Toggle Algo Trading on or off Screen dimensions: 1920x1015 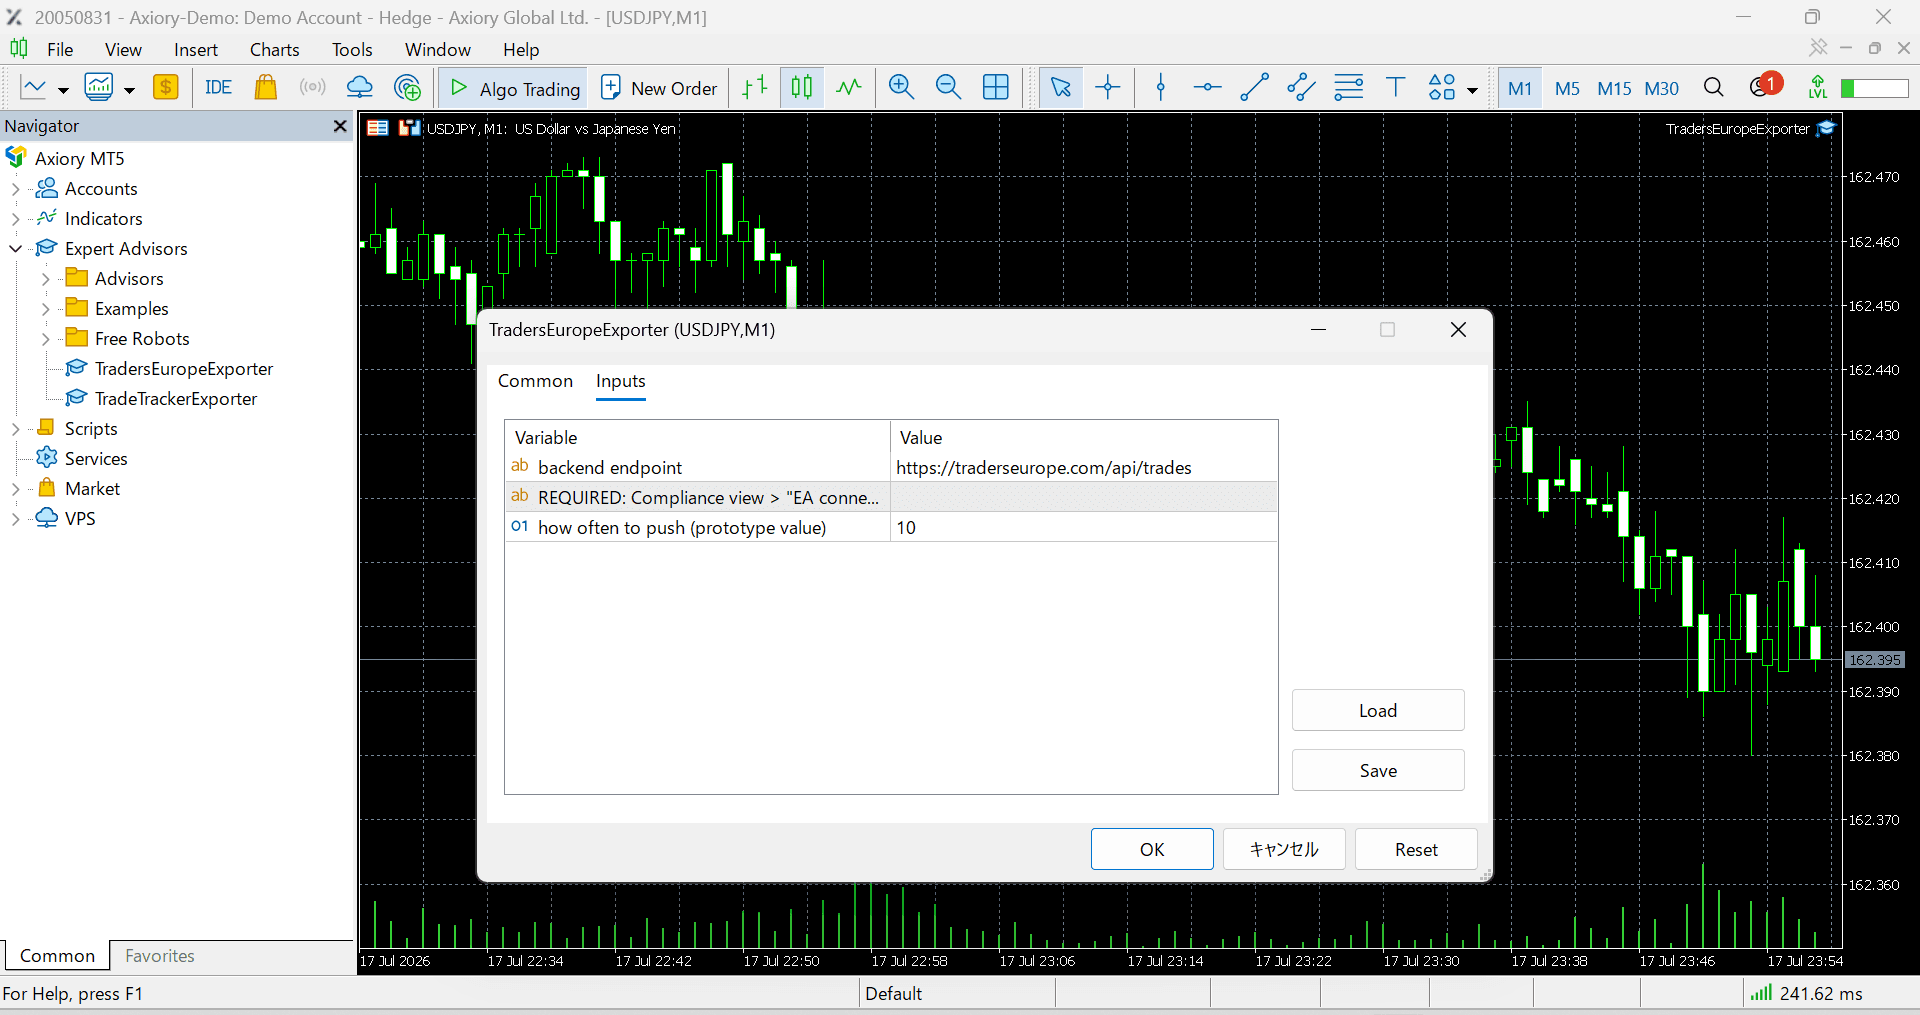coord(515,88)
